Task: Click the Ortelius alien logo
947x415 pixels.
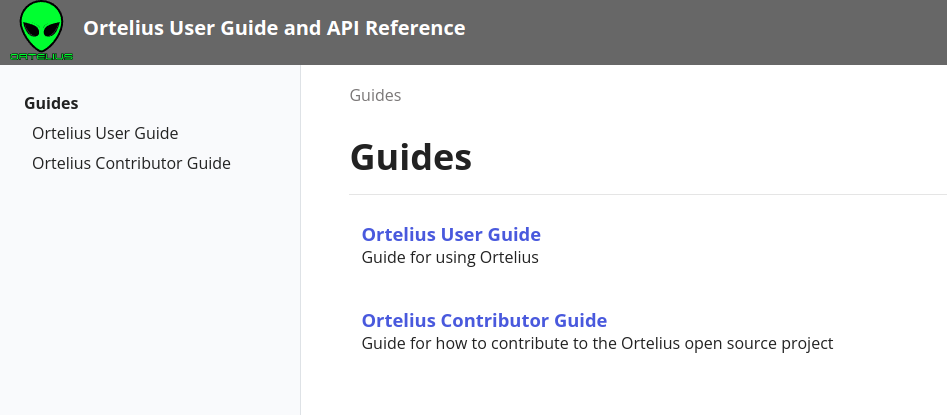Action: [41, 30]
